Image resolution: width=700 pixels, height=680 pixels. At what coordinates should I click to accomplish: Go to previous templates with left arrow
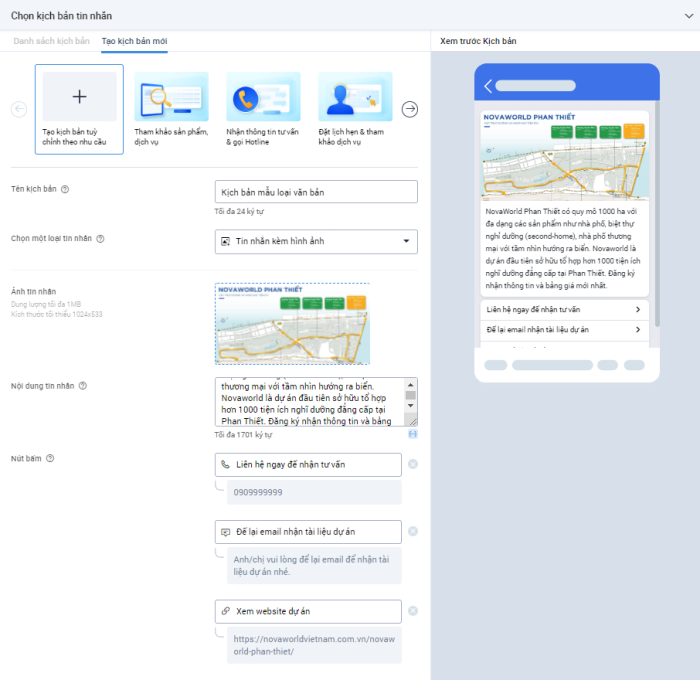point(19,109)
